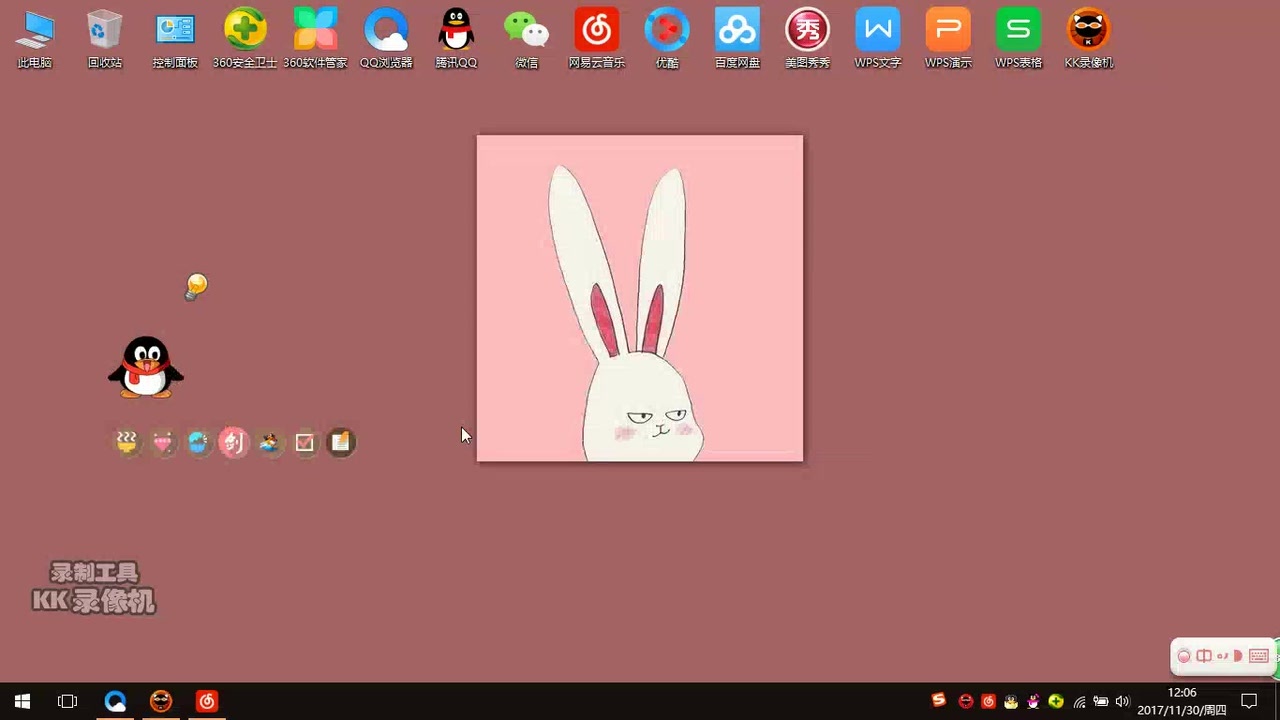1280x720 pixels.
Task: Click the steaming bowl feed icon
Action: 127,442
